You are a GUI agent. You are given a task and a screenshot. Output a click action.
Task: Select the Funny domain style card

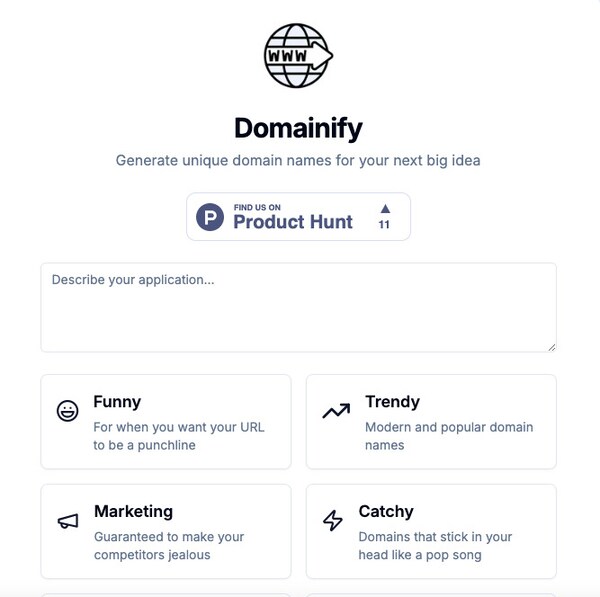(x=166, y=421)
